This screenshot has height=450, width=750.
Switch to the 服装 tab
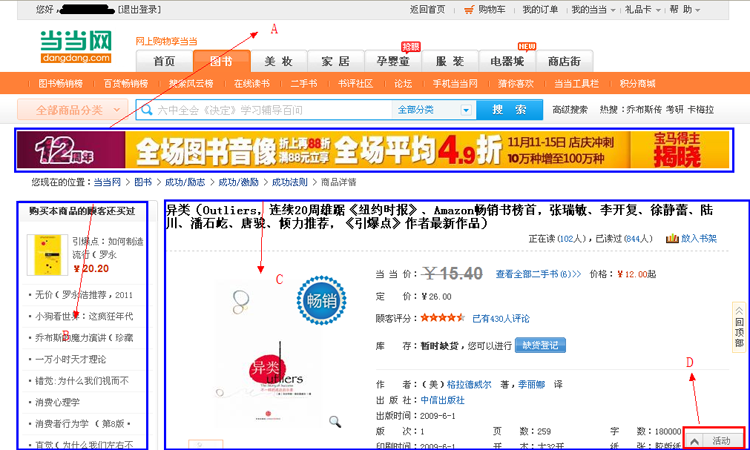pos(450,61)
